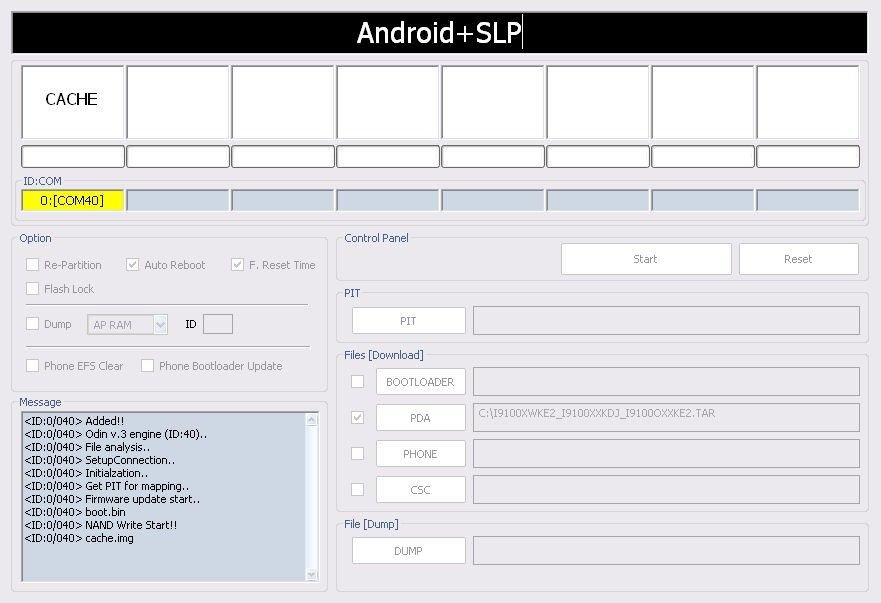This screenshot has width=881, height=603.
Task: Click the Start button
Action: tap(646, 259)
